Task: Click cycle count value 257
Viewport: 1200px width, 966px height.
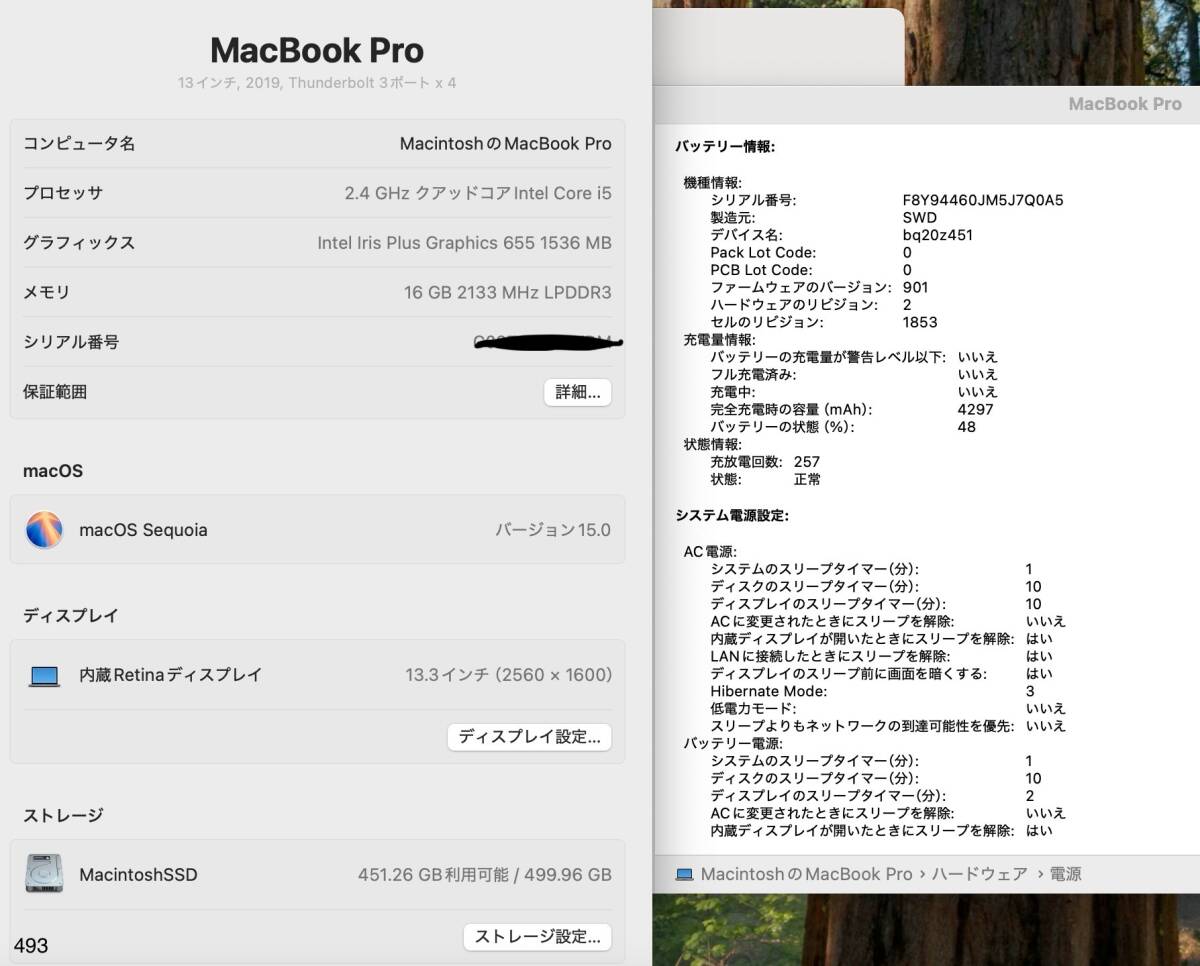Action: click(x=806, y=462)
